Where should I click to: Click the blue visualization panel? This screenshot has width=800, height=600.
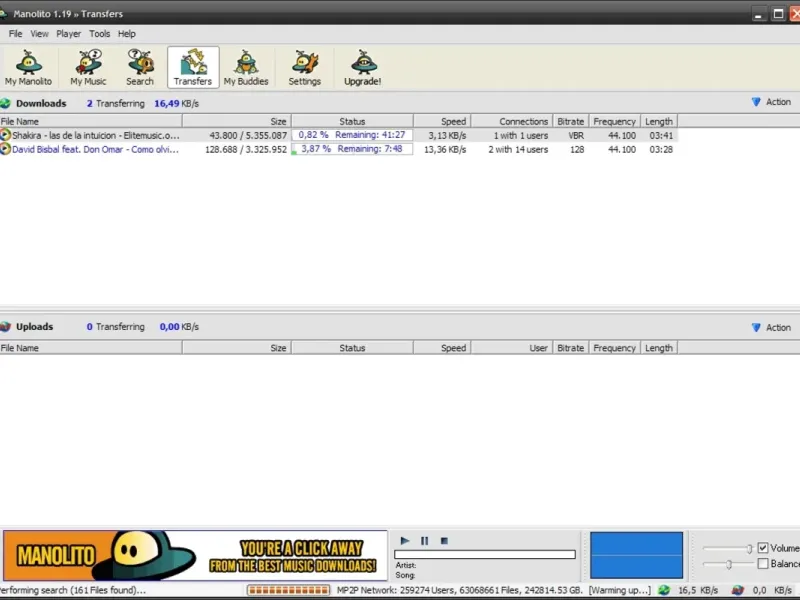tap(636, 555)
